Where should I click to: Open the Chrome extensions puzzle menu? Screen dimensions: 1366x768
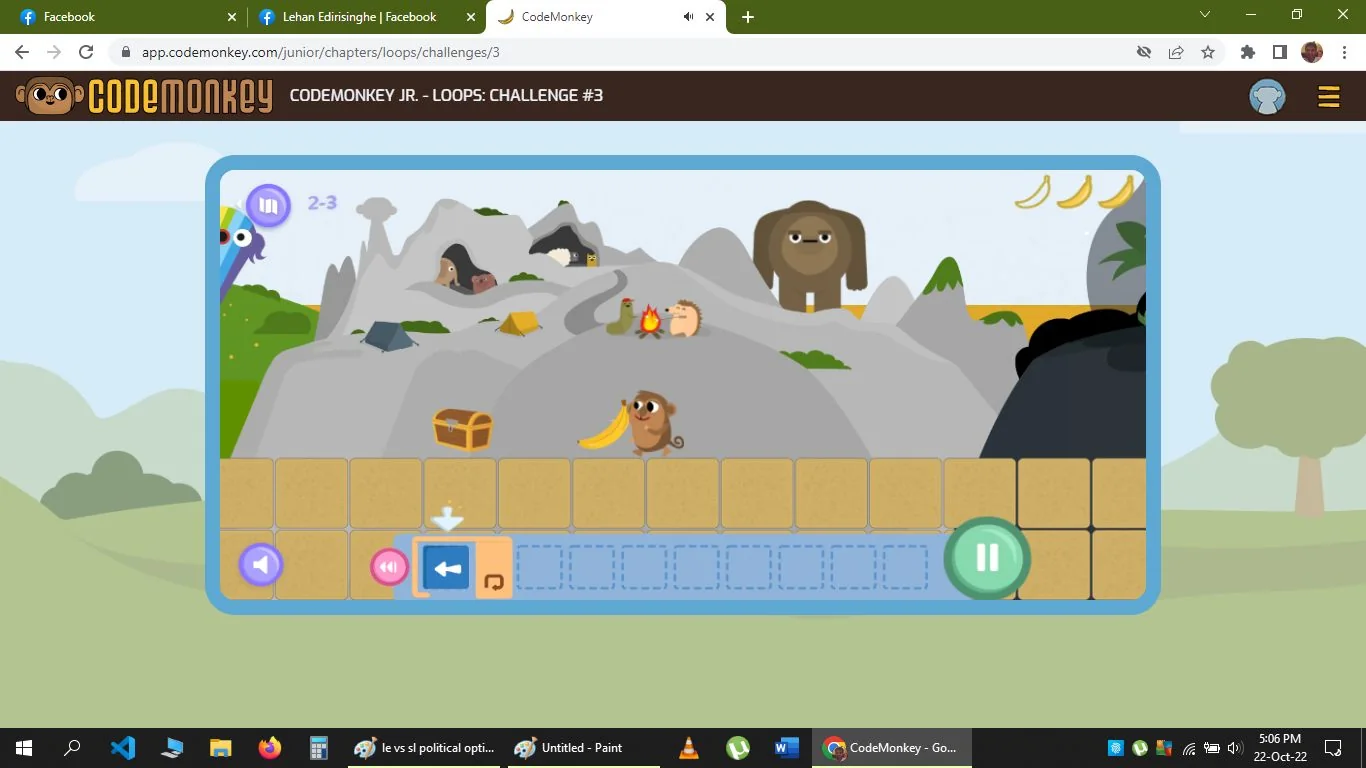(1247, 52)
